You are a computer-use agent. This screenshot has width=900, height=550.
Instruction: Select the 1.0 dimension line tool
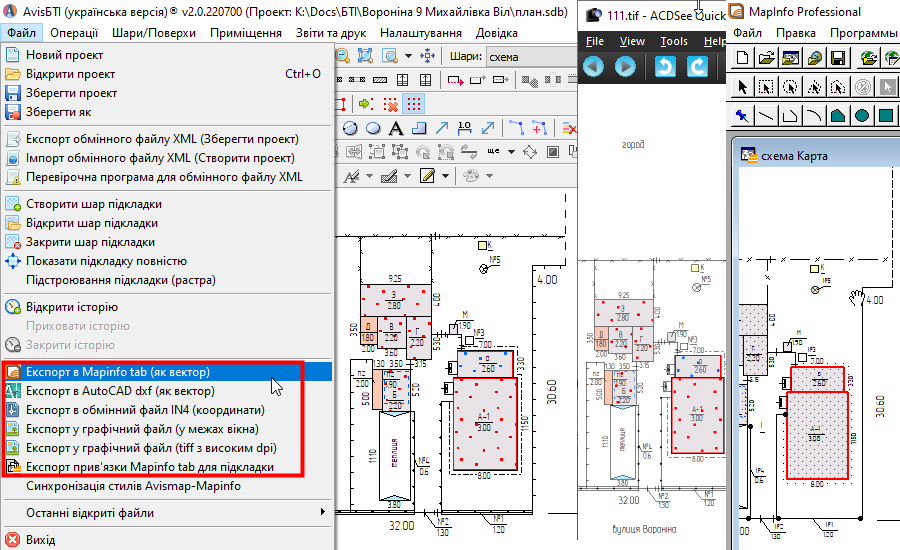pos(465,129)
